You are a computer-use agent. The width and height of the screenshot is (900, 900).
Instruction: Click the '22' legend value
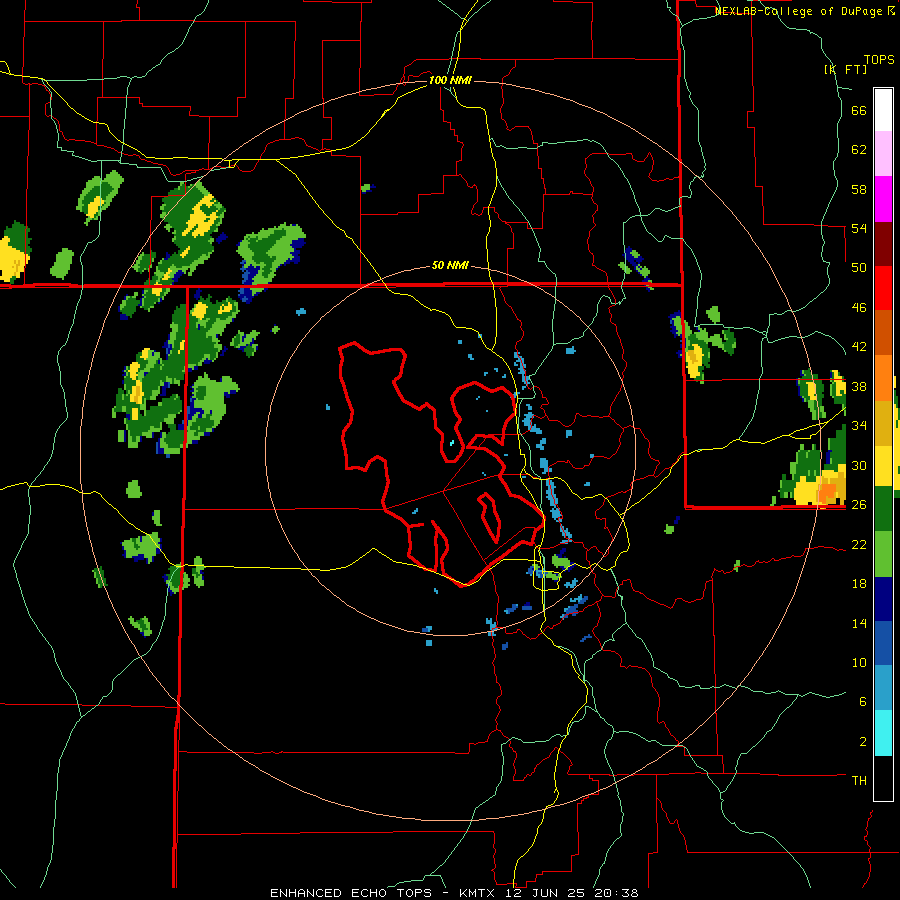859,544
